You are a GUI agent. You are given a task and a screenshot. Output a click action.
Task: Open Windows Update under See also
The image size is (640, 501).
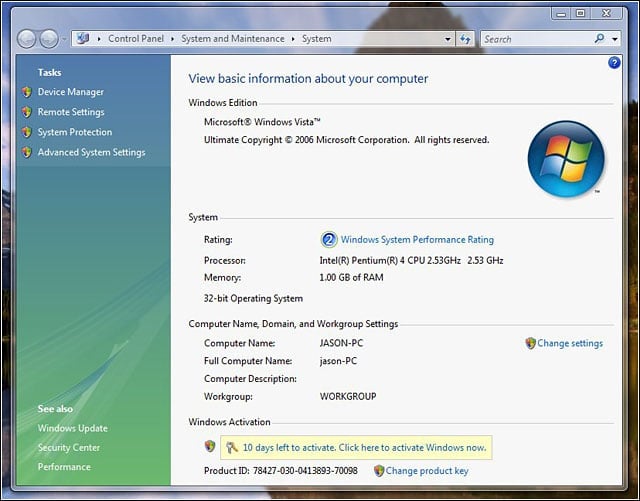pos(73,428)
